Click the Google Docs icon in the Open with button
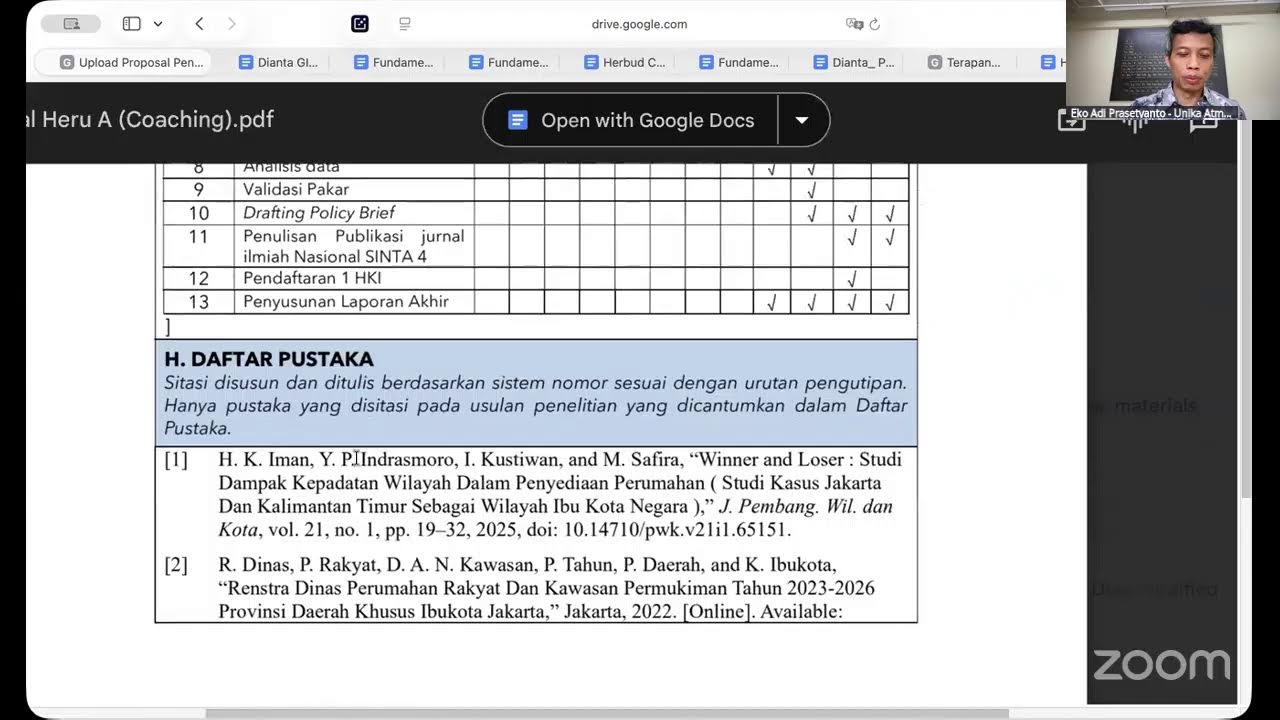The image size is (1280, 720). [x=517, y=121]
